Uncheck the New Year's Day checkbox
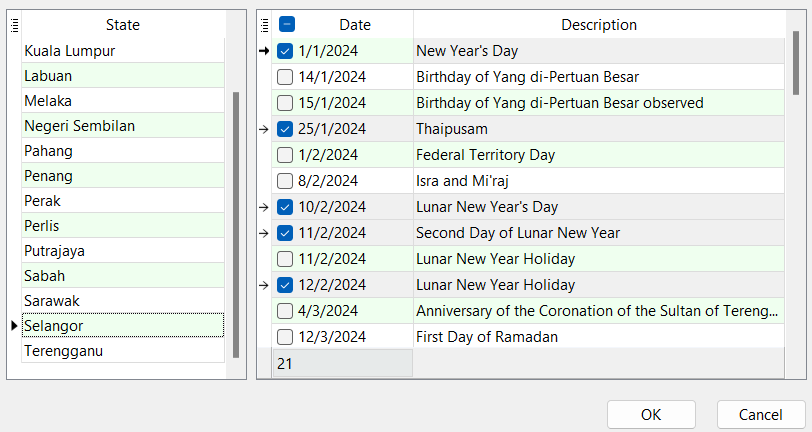The image size is (812, 432). (285, 51)
